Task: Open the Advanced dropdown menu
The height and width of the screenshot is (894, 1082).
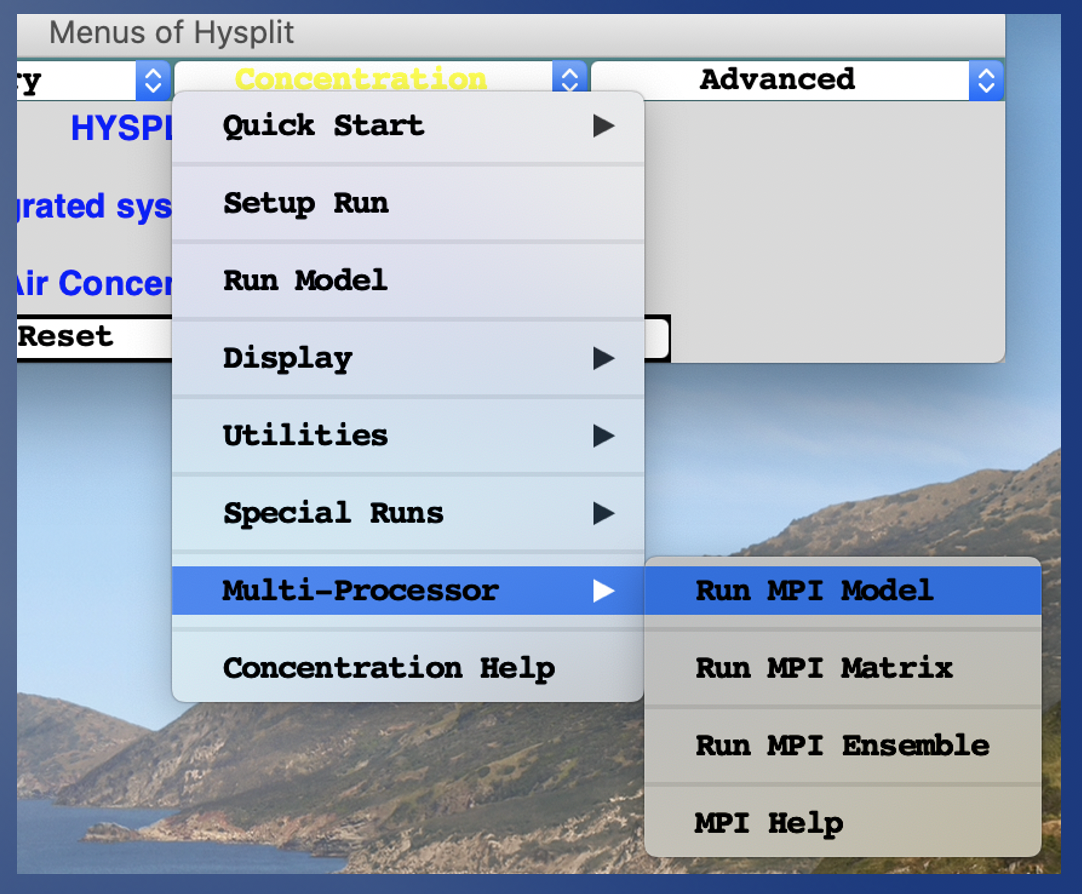Action: coord(797,80)
